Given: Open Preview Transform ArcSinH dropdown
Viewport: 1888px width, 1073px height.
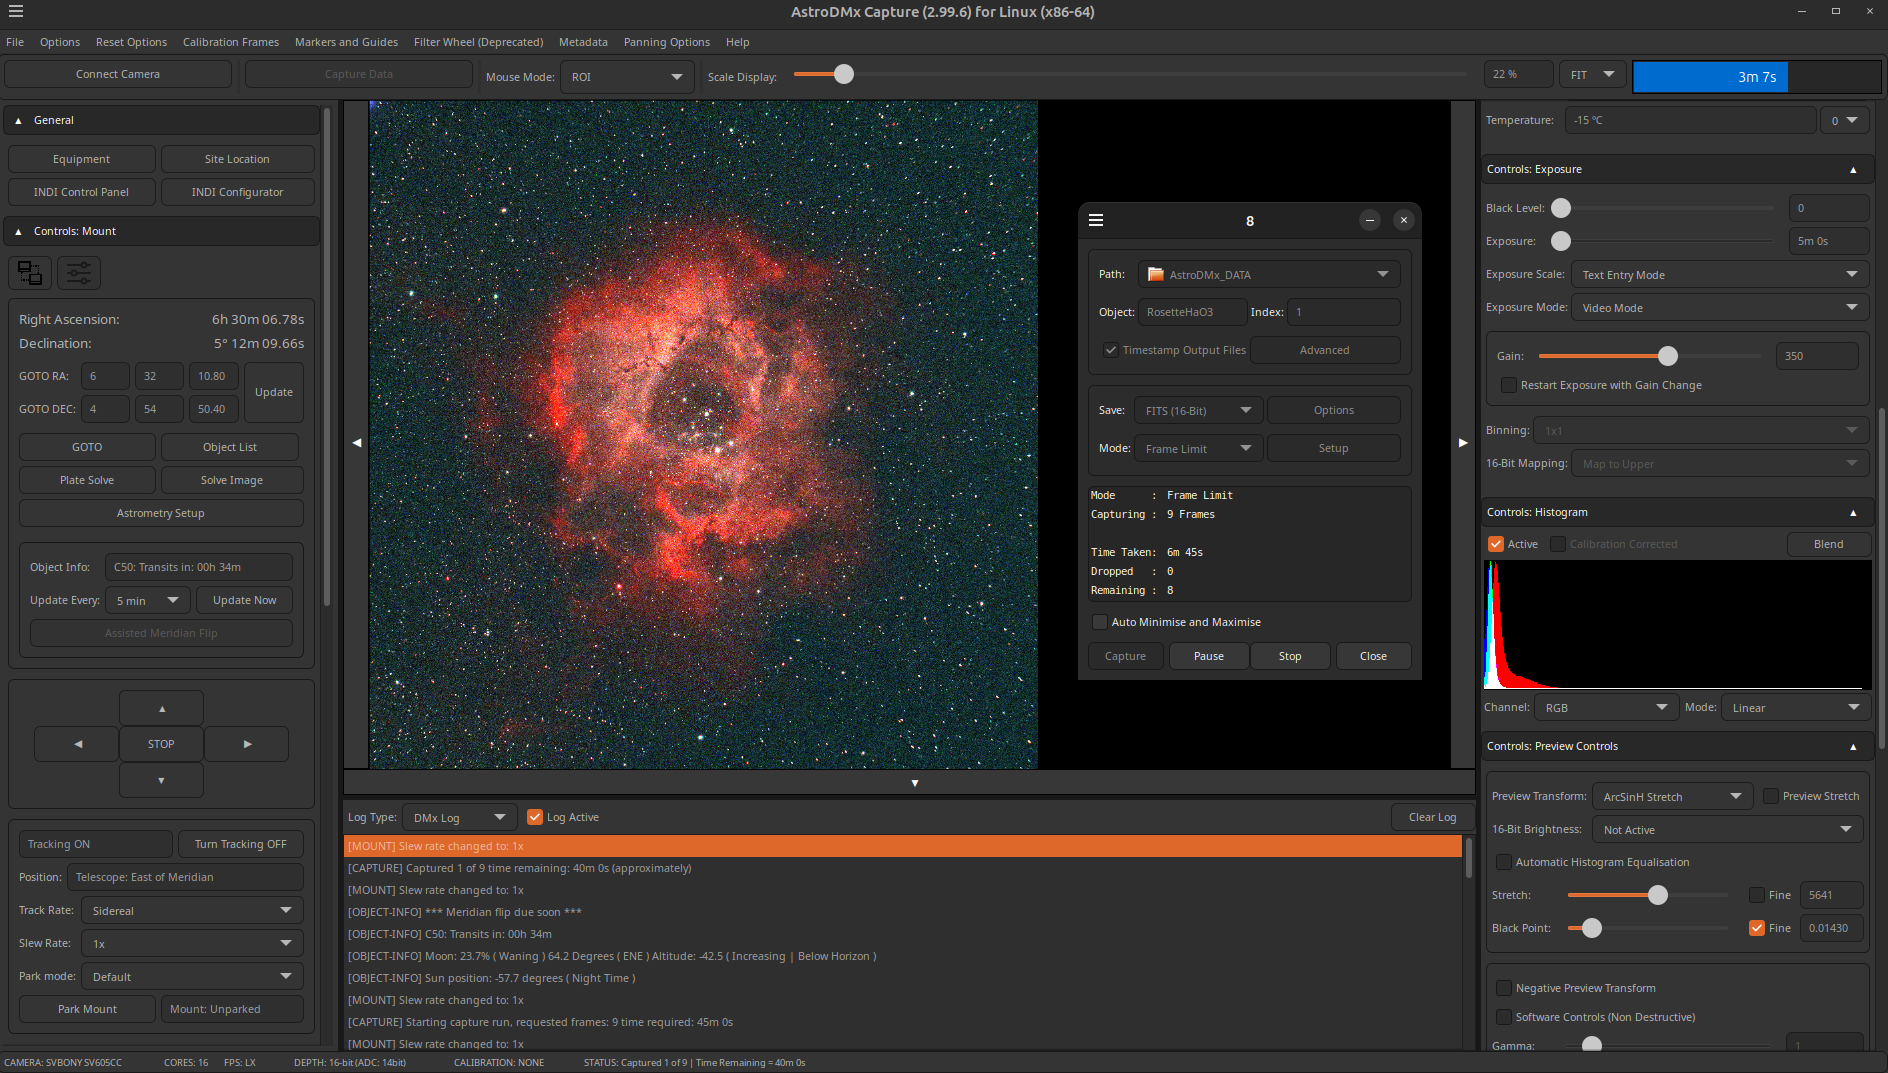Looking at the screenshot, I should [1672, 797].
